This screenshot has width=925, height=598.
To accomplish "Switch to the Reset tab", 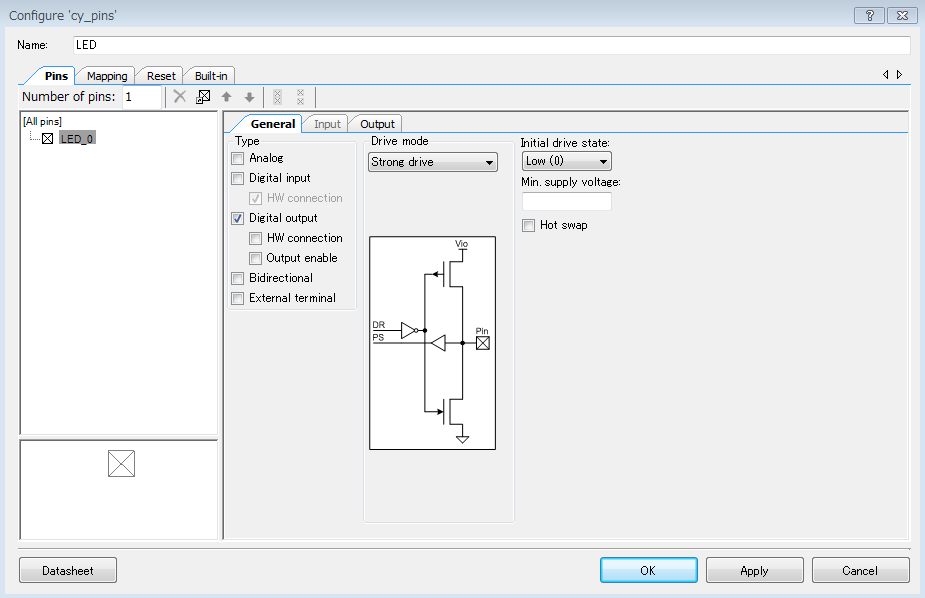I will 161,76.
